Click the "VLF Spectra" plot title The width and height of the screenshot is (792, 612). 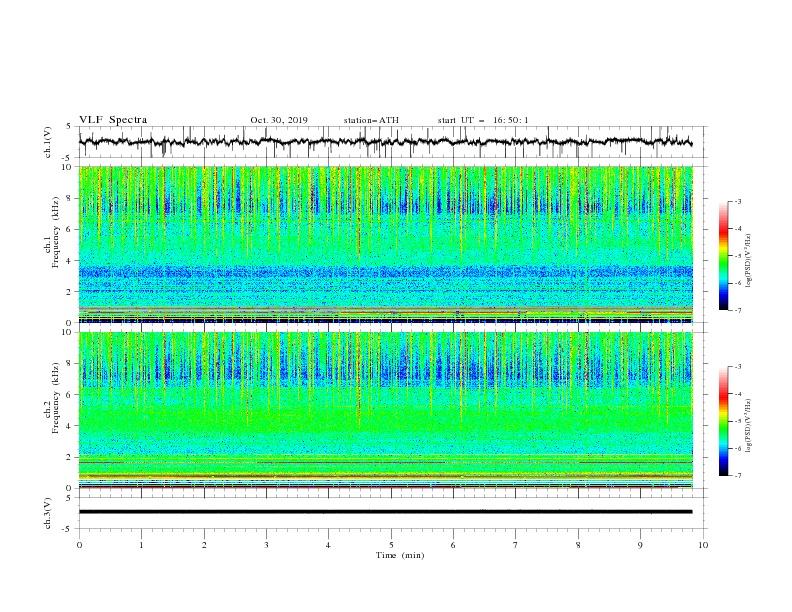pyautogui.click(x=113, y=120)
